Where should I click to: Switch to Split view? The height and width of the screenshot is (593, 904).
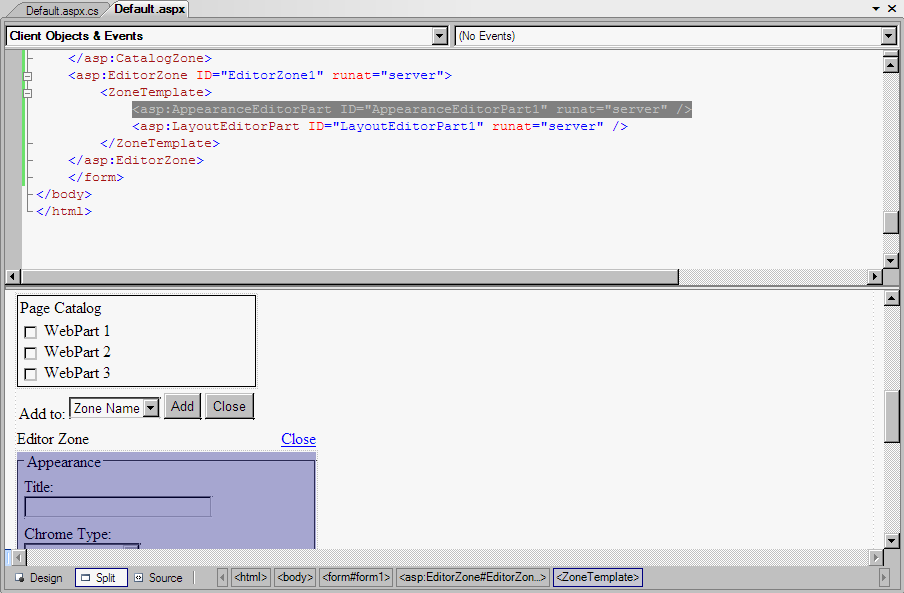tap(101, 577)
